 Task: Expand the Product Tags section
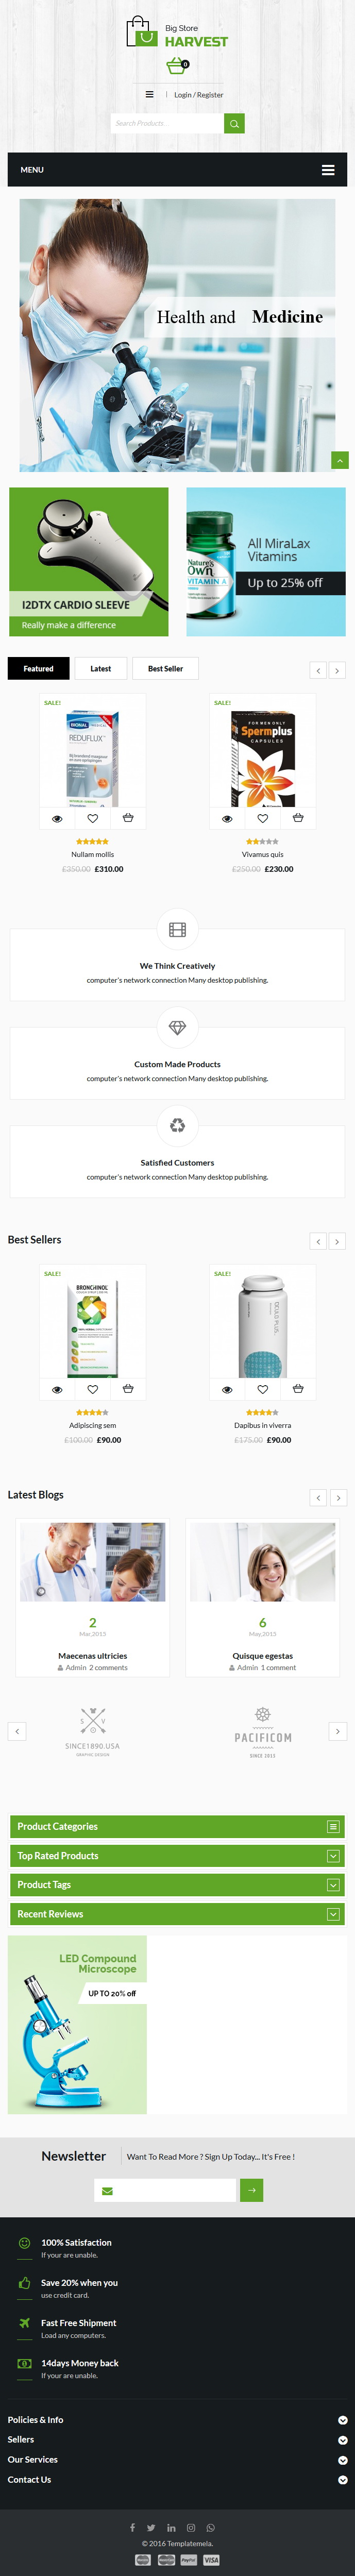pos(177,1884)
